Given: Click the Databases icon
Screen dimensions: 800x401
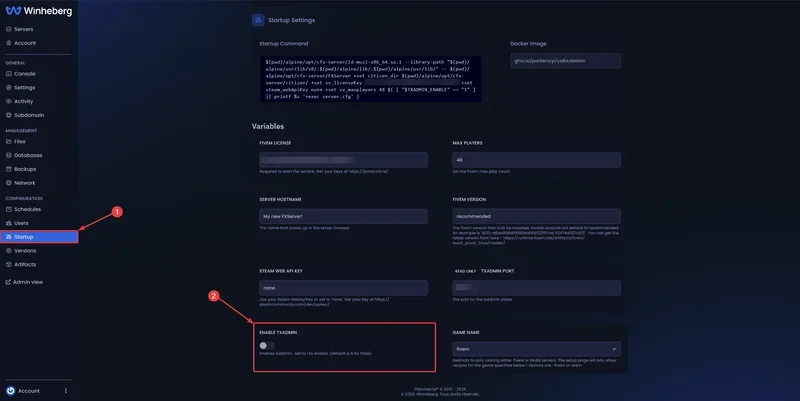Looking at the screenshot, I should pos(9,155).
